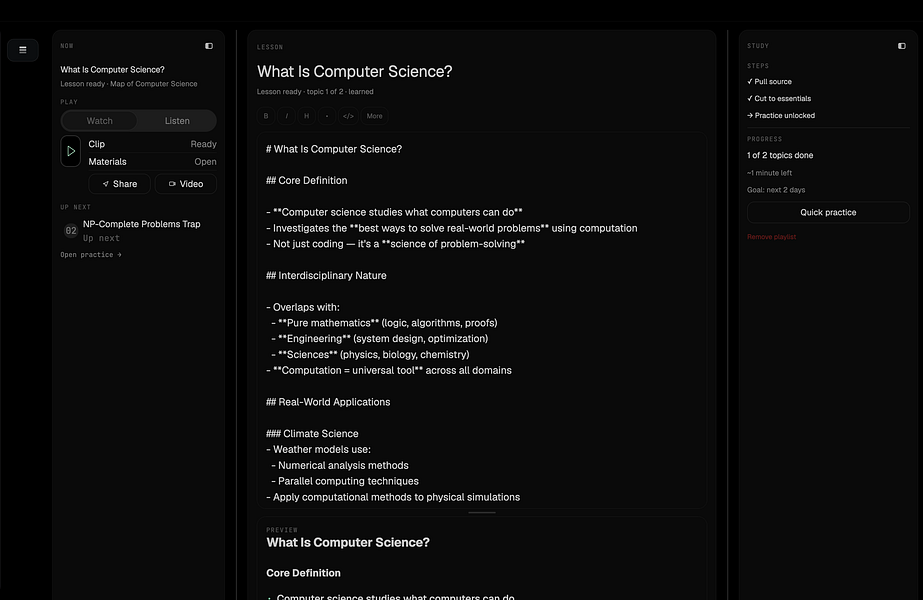Switch to Listen mode

tap(177, 121)
